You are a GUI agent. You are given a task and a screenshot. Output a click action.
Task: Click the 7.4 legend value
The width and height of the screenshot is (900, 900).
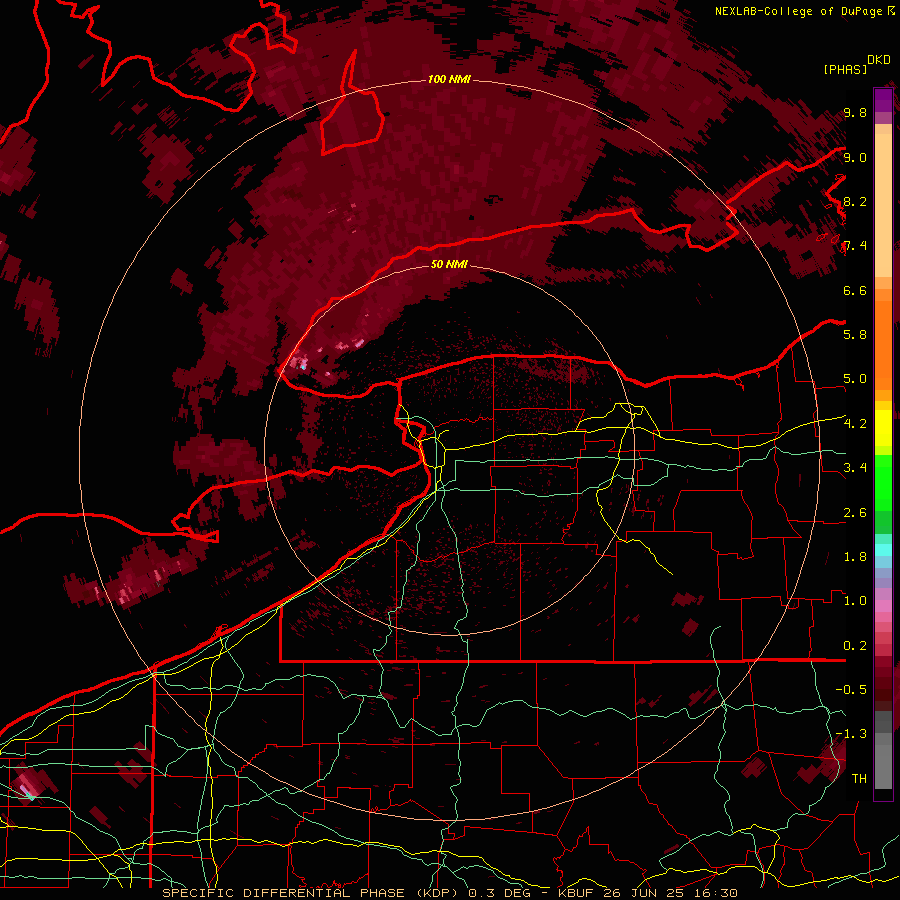[855, 246]
